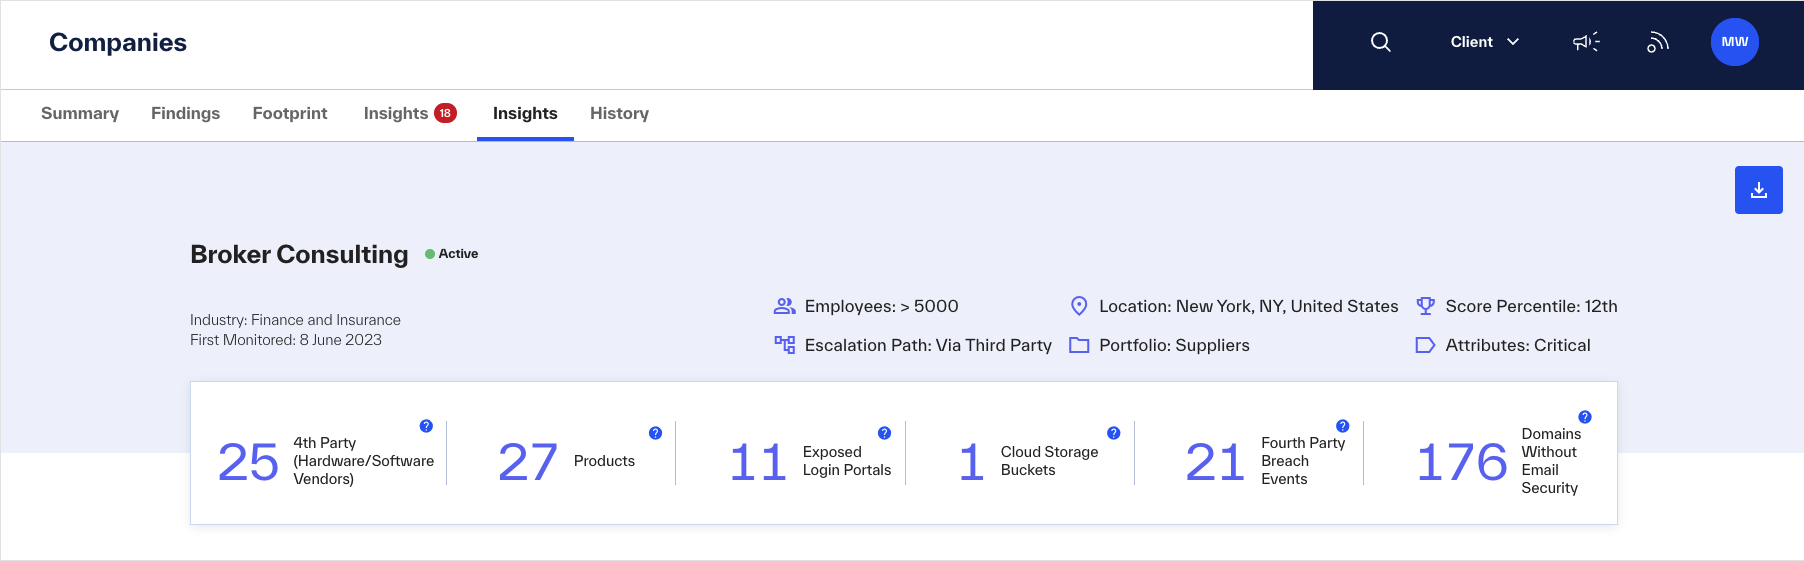Switch to the Footprint tab
1804x561 pixels.
click(290, 114)
